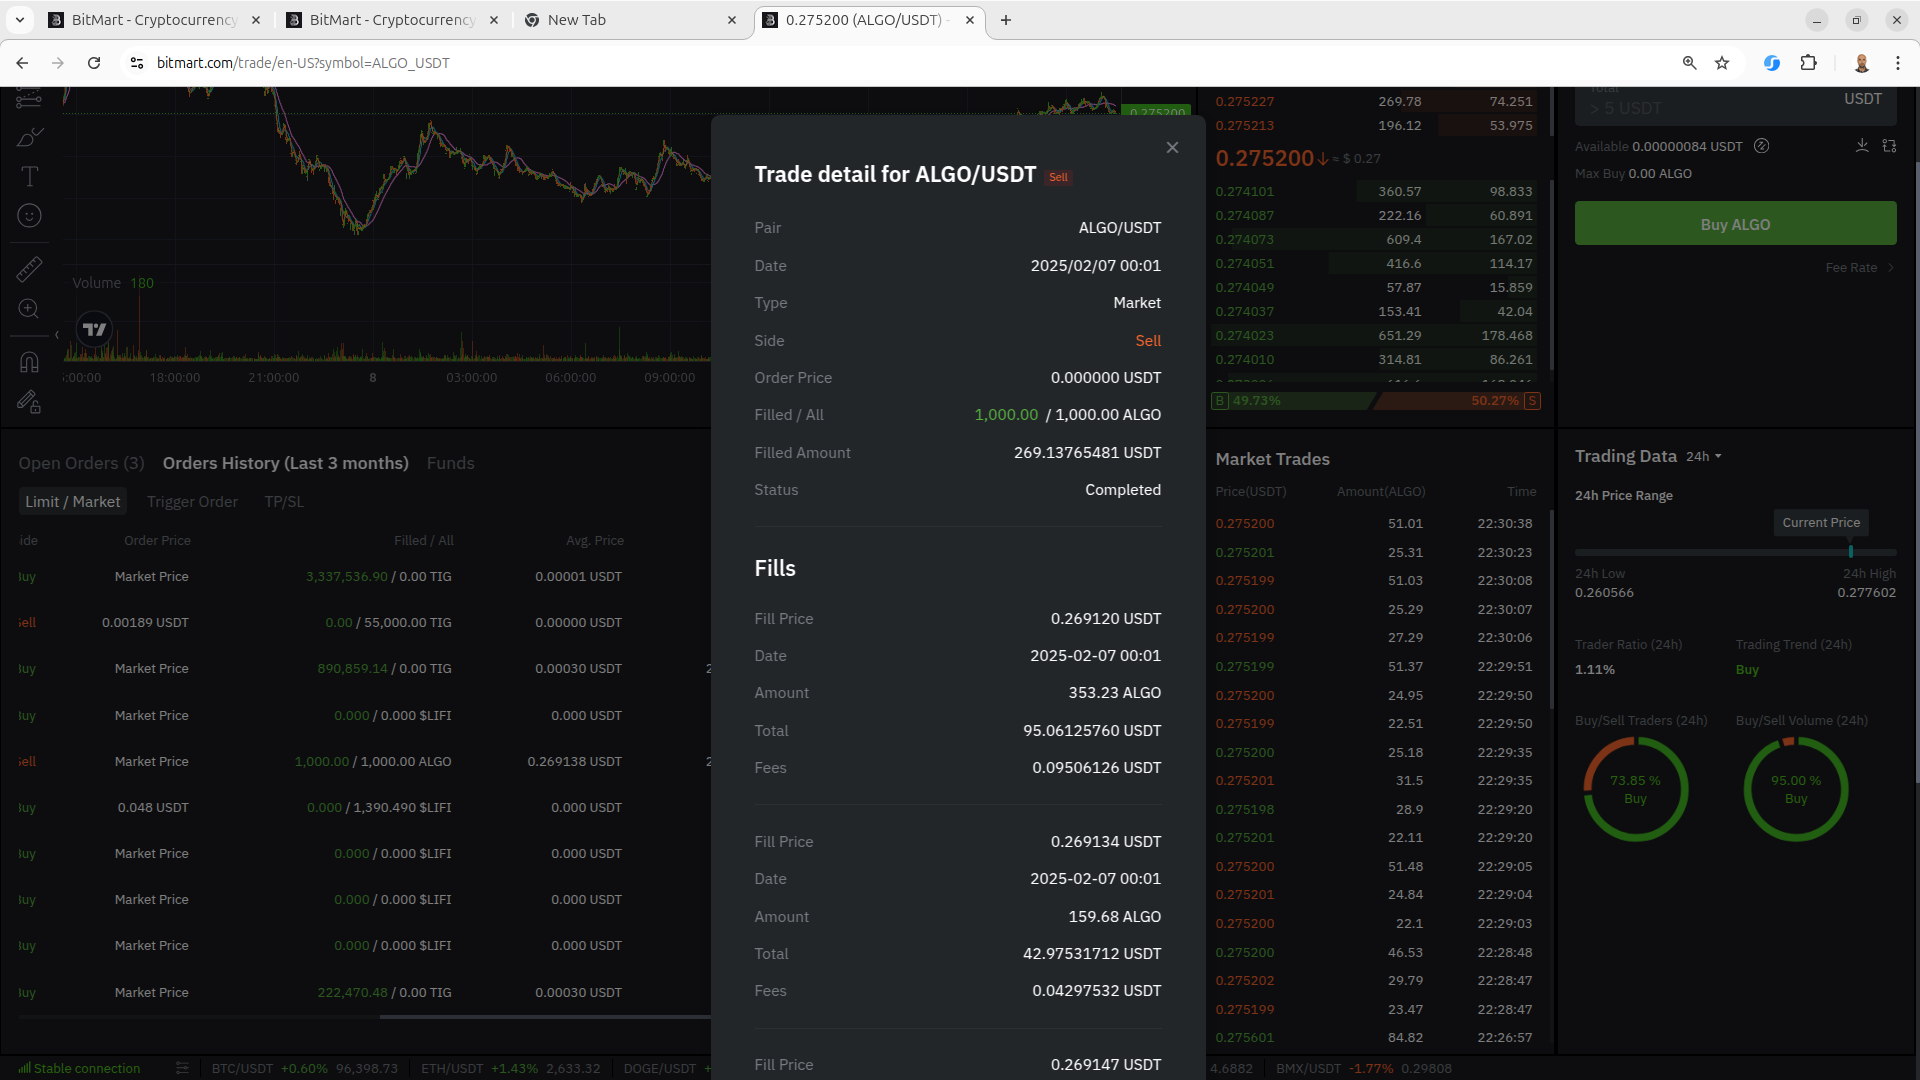Image resolution: width=1920 pixels, height=1080 pixels.
Task: Click the Buy/Sell Volume 95.00% chart
Action: click(x=1796, y=790)
